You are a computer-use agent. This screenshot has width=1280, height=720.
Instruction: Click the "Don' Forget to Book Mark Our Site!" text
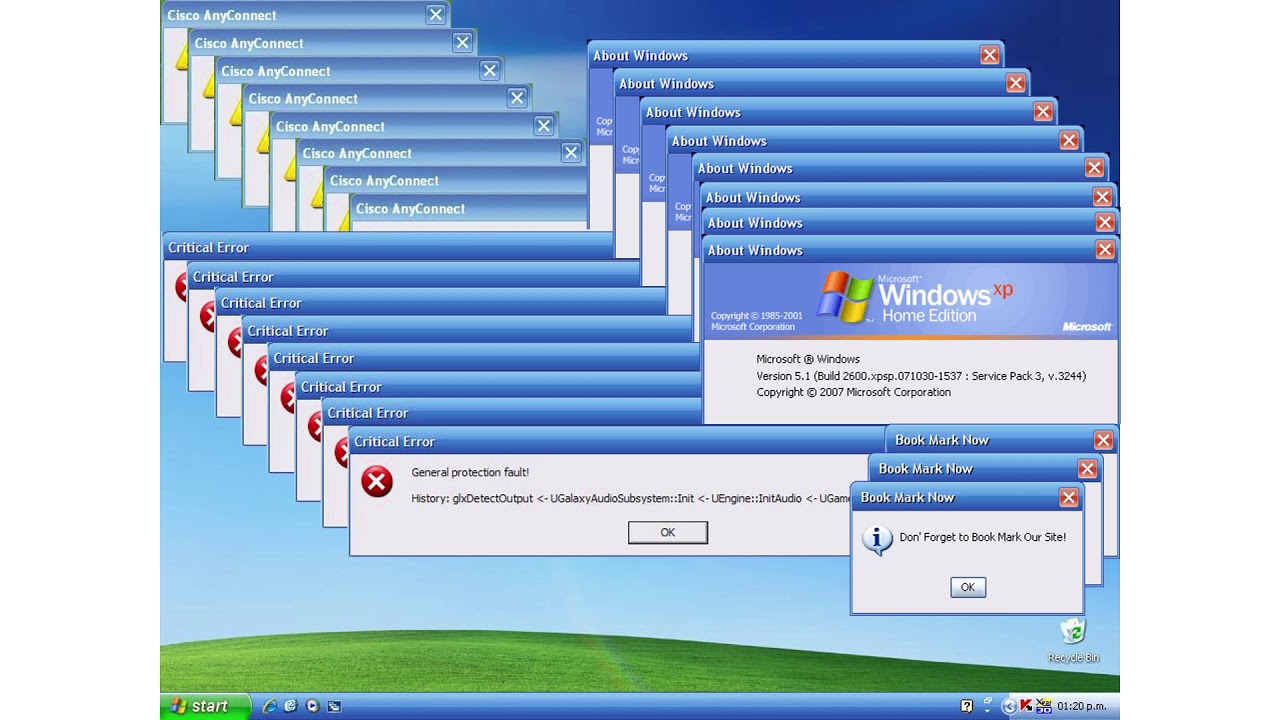(x=983, y=537)
